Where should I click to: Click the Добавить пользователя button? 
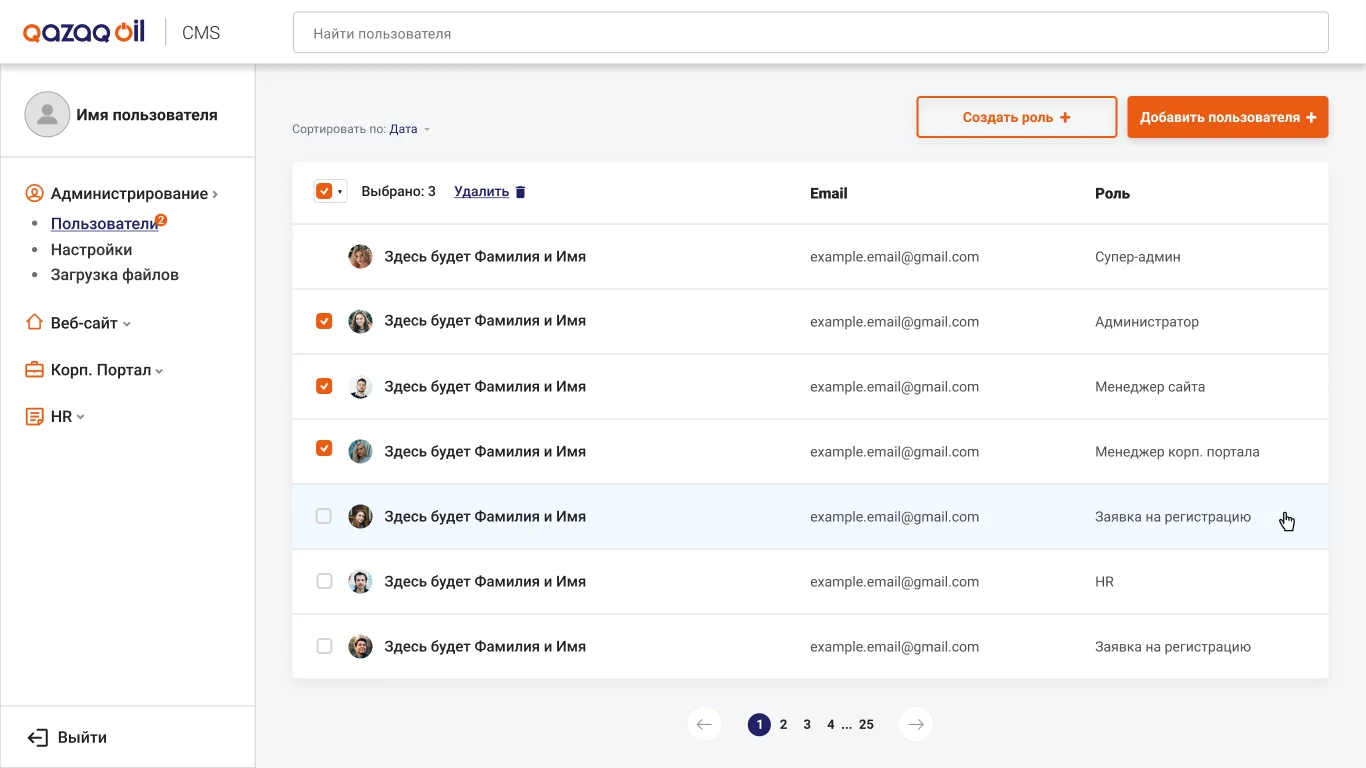tap(1228, 117)
